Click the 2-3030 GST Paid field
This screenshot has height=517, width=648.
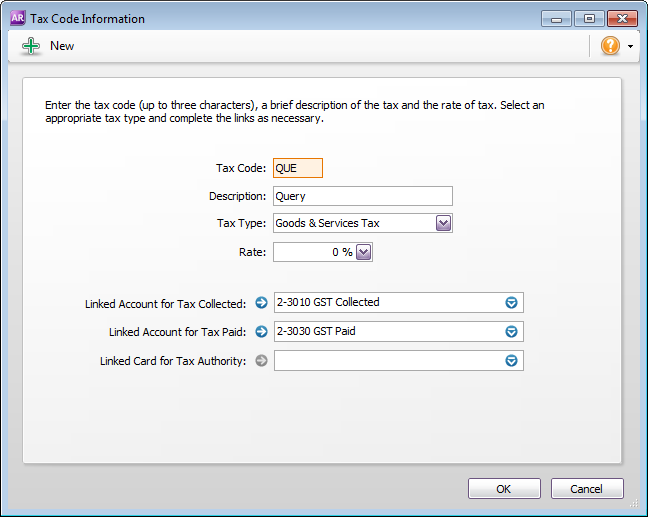coord(398,331)
